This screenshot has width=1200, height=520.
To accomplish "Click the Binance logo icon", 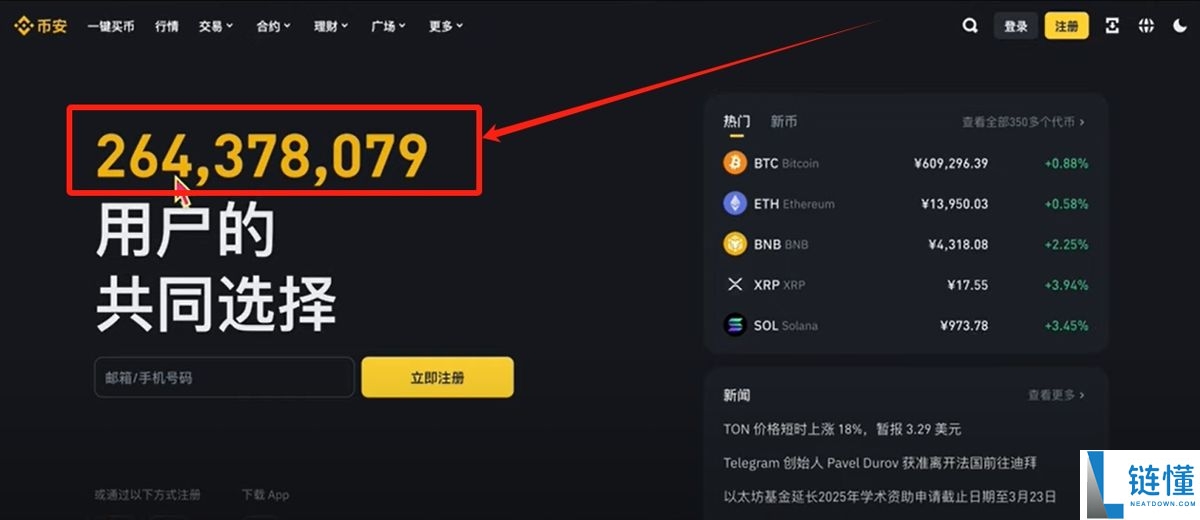I will click(x=23, y=27).
